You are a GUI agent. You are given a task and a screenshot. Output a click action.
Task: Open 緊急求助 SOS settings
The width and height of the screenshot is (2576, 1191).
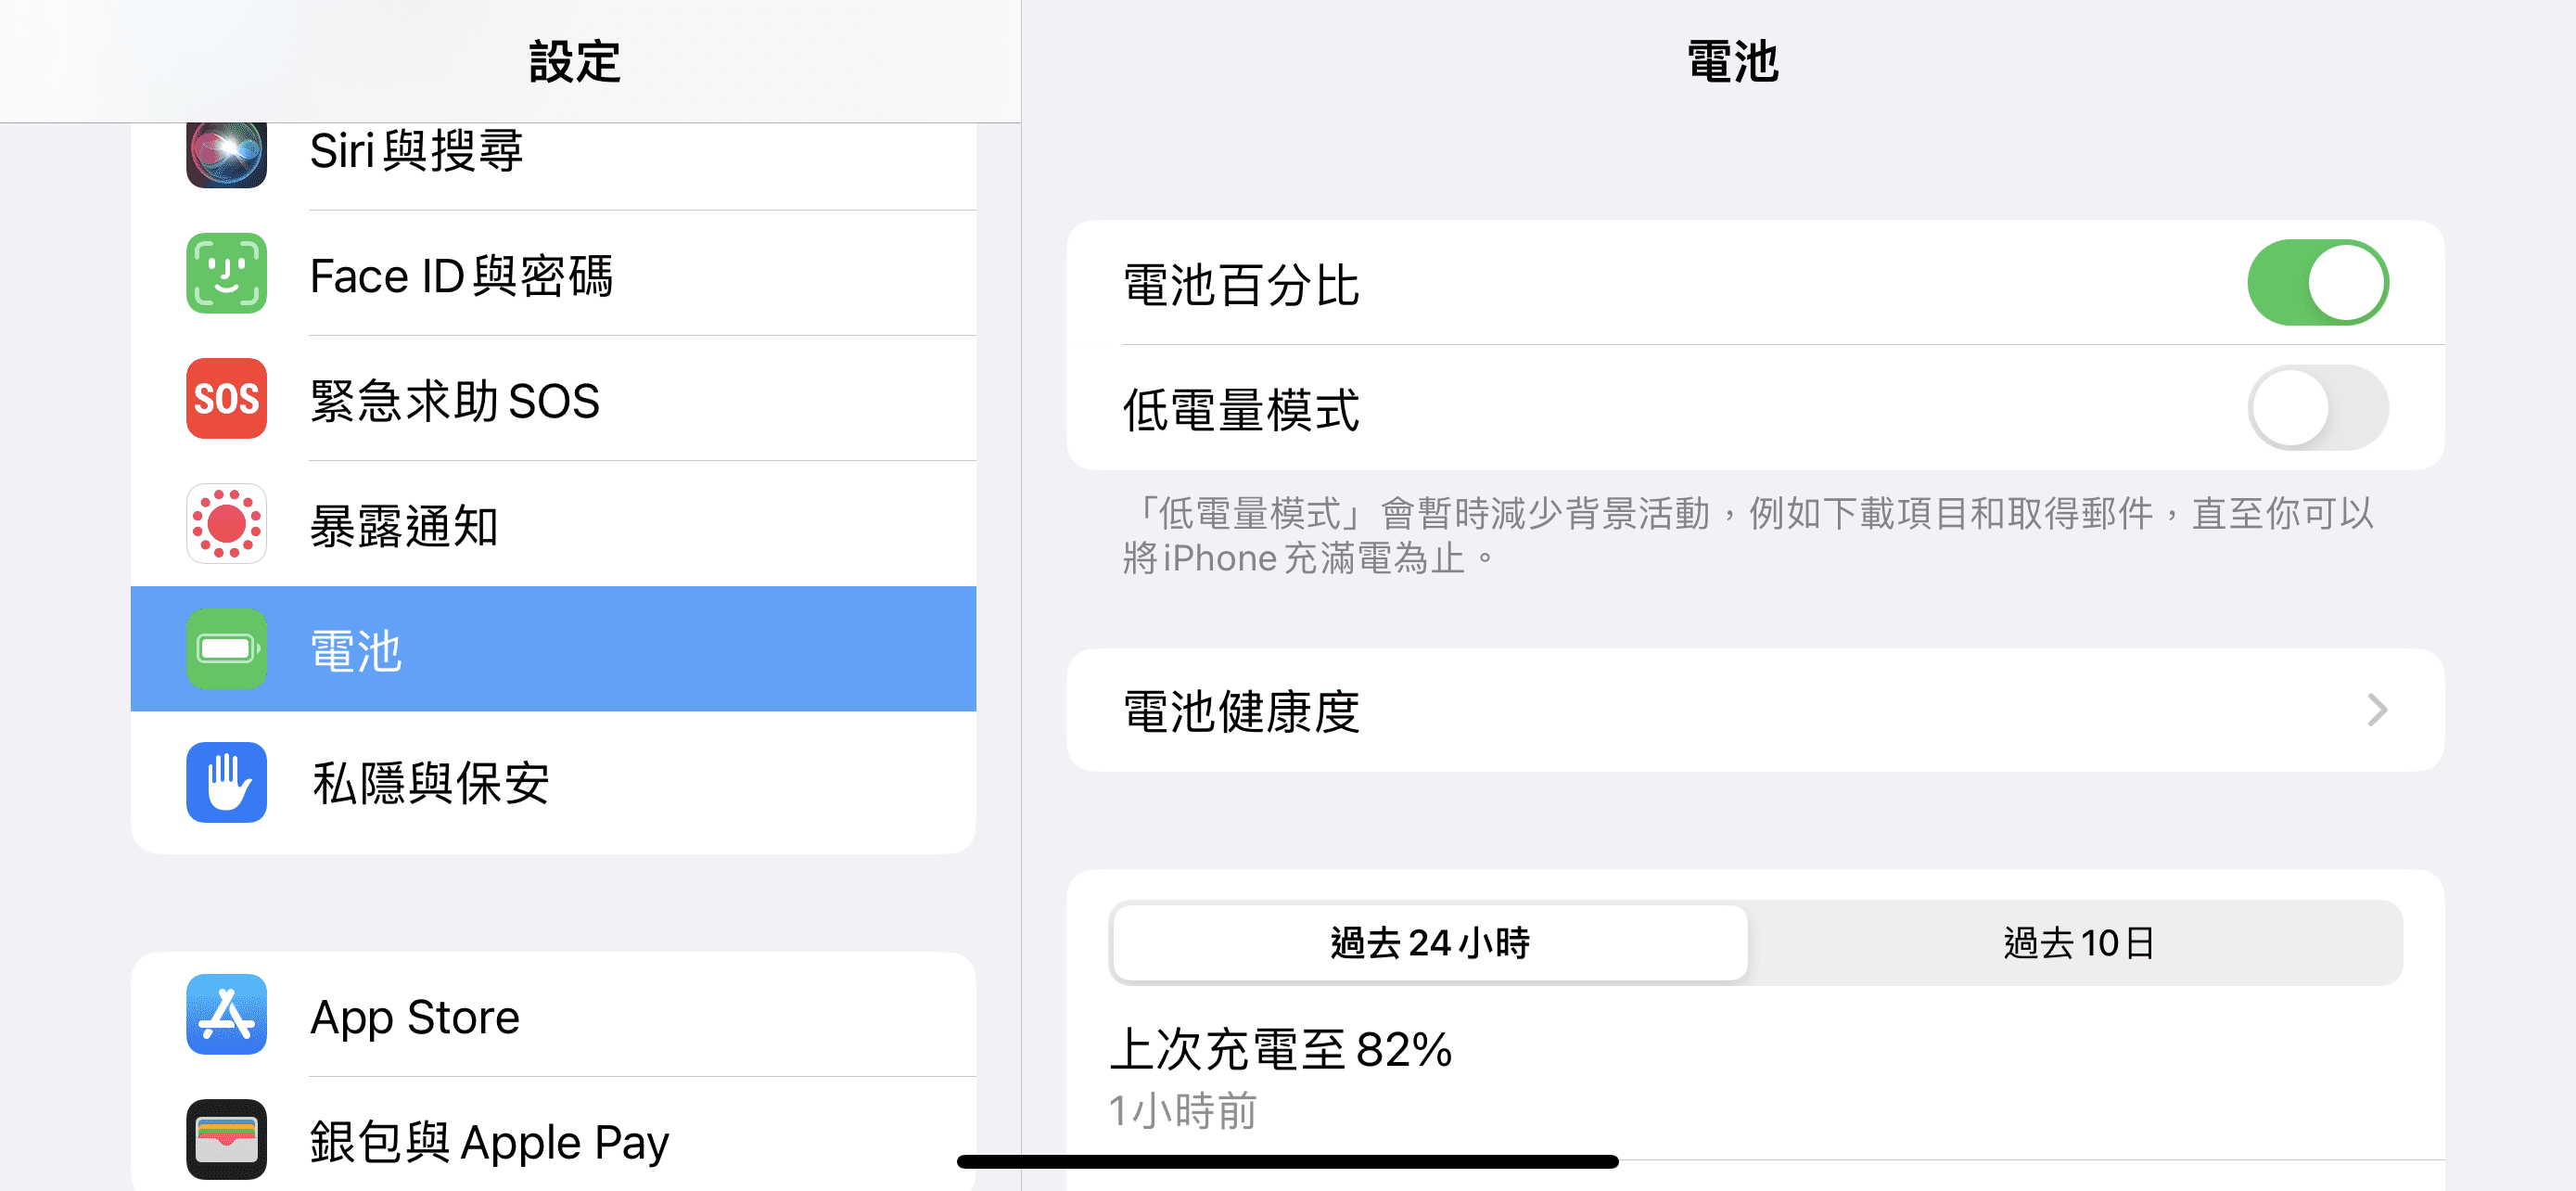[x=553, y=399]
